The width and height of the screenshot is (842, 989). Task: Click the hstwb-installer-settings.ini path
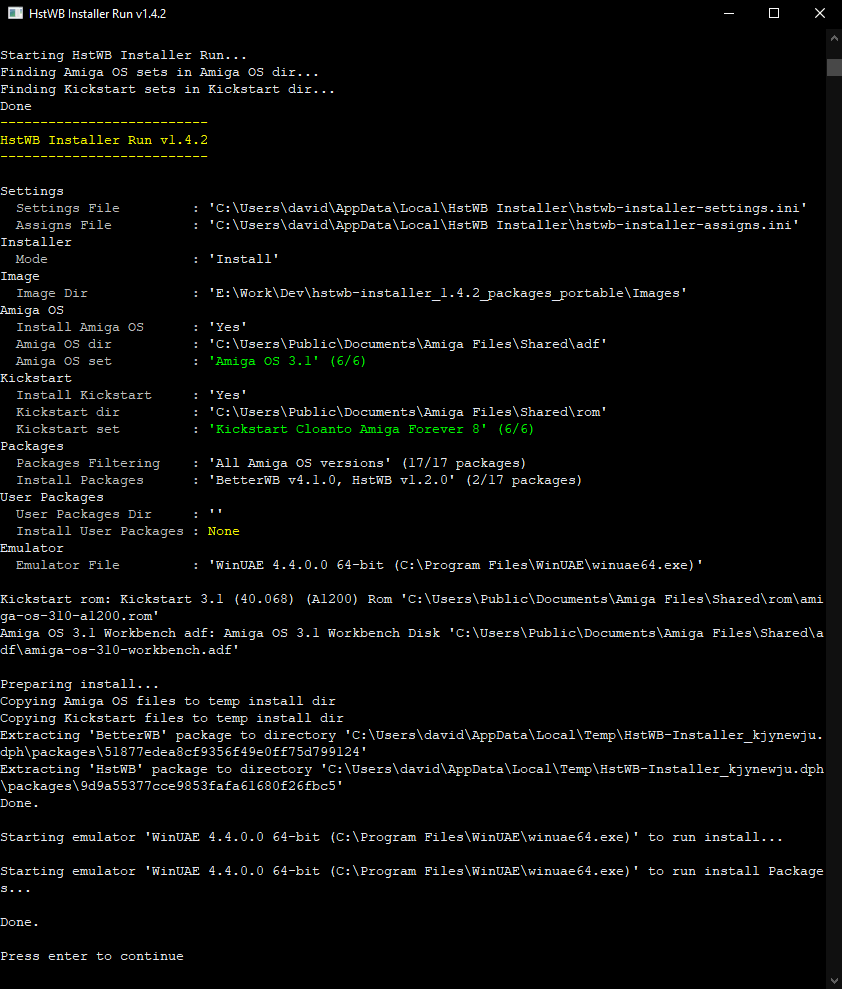(x=508, y=208)
